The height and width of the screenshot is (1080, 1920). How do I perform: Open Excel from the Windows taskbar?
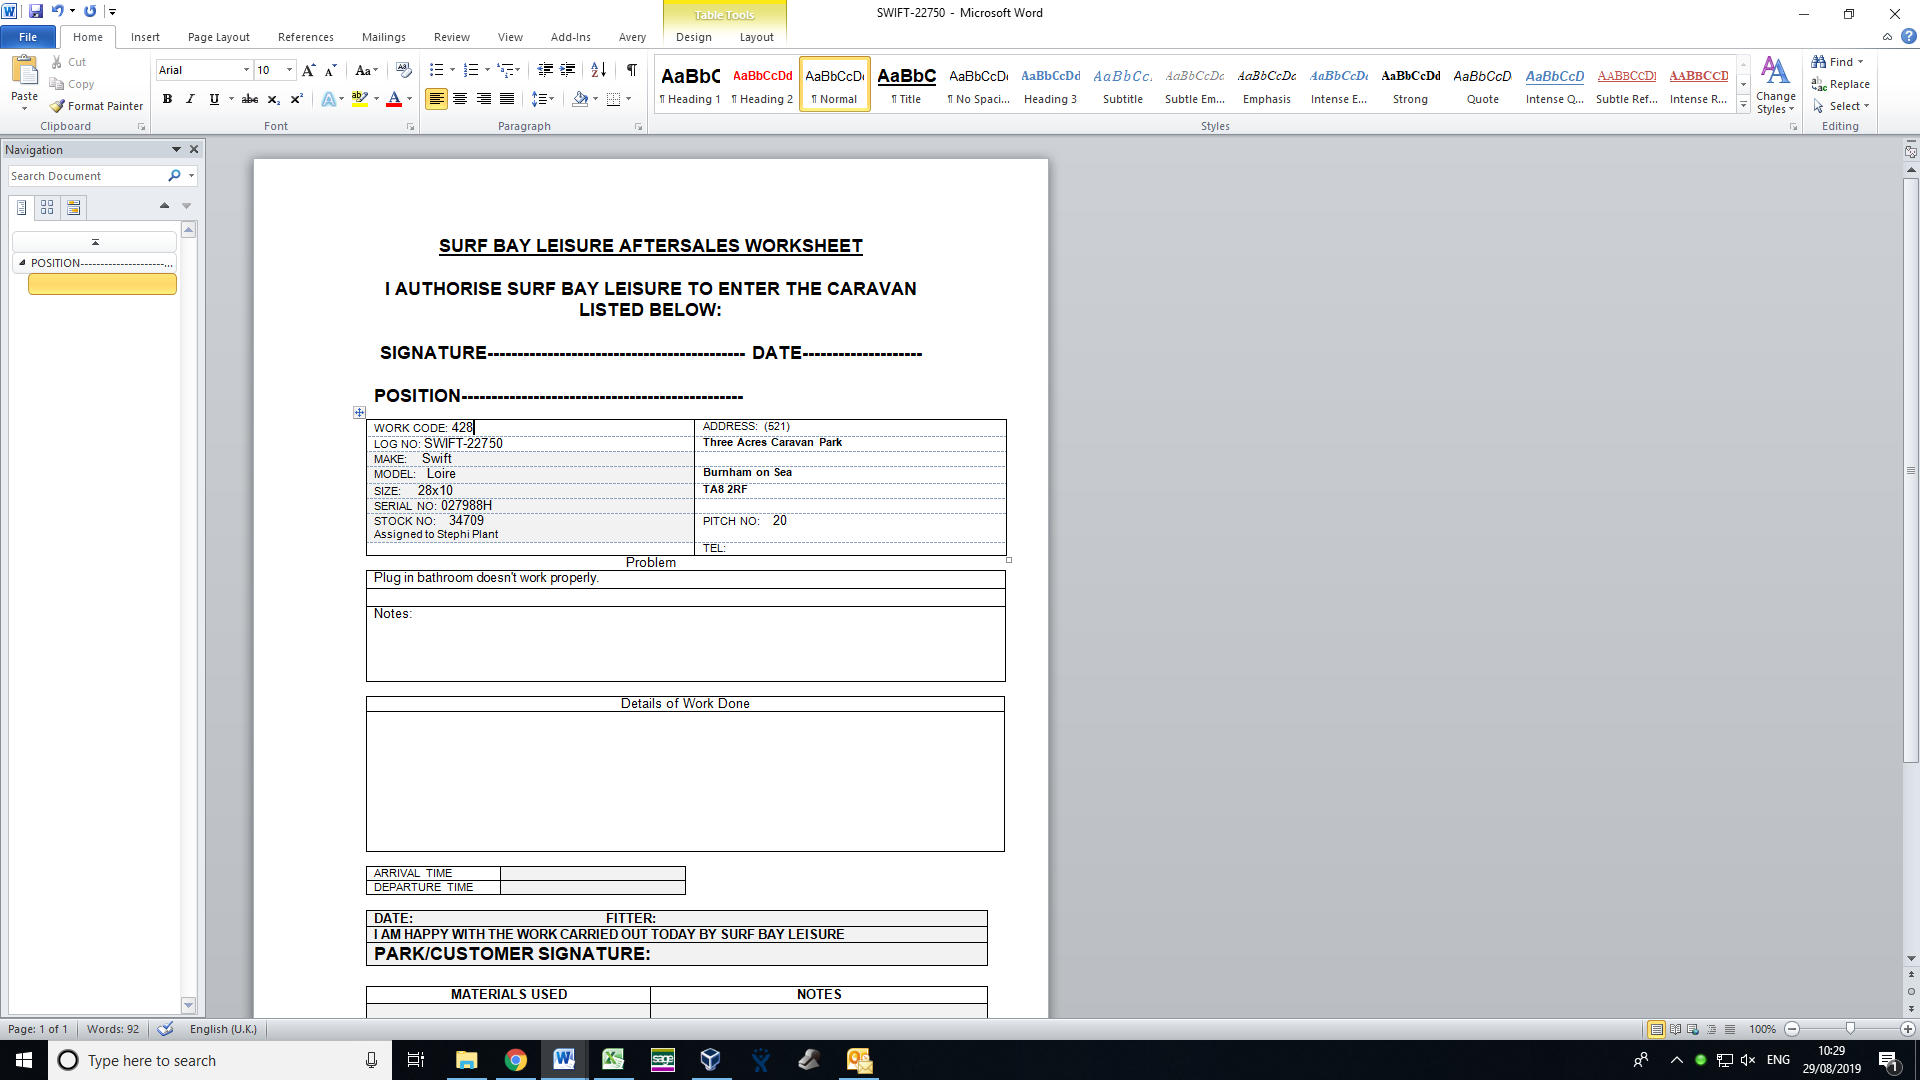[612, 1060]
